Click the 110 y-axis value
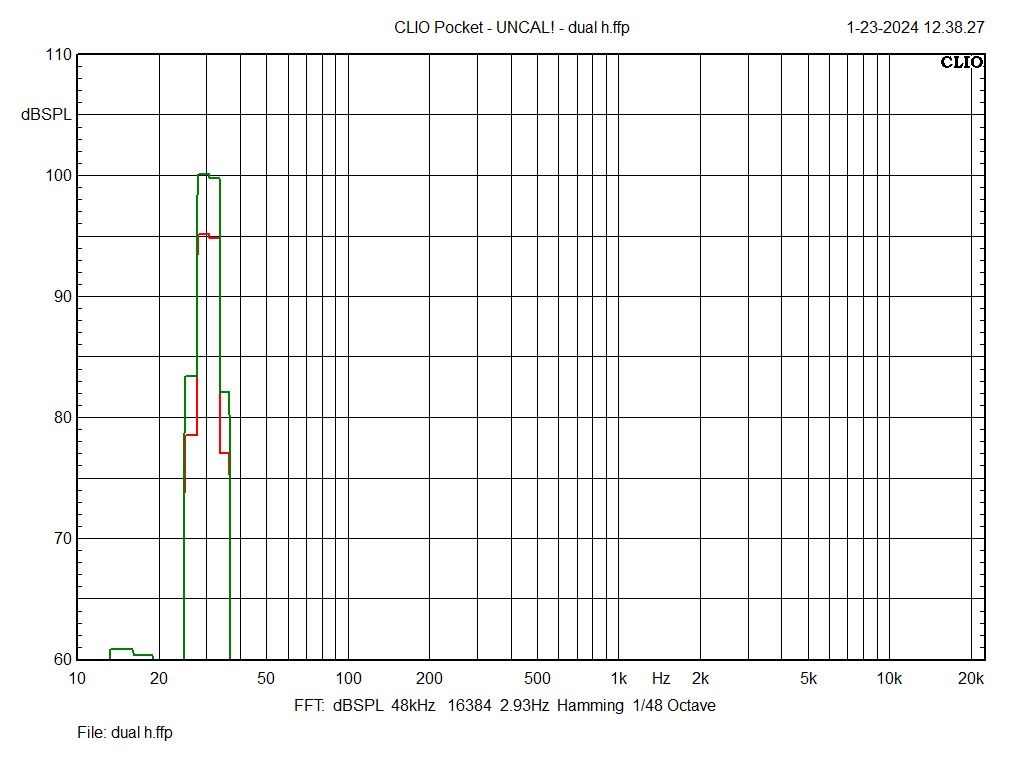The height and width of the screenshot is (768, 1024). coord(59,55)
